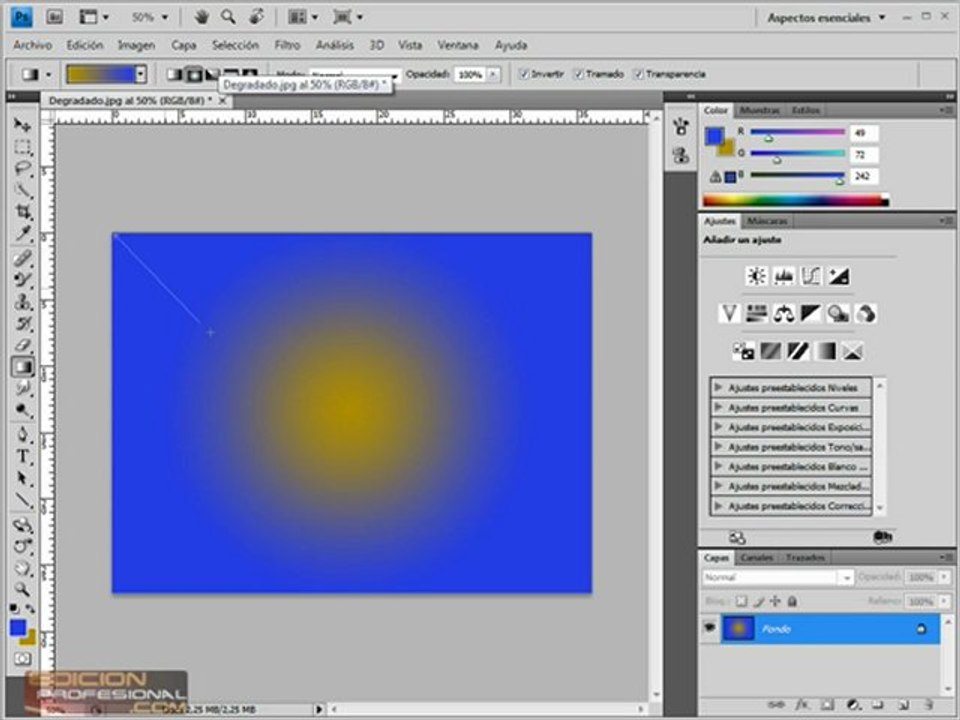Open the zoom level 50% dropdown

[165, 17]
